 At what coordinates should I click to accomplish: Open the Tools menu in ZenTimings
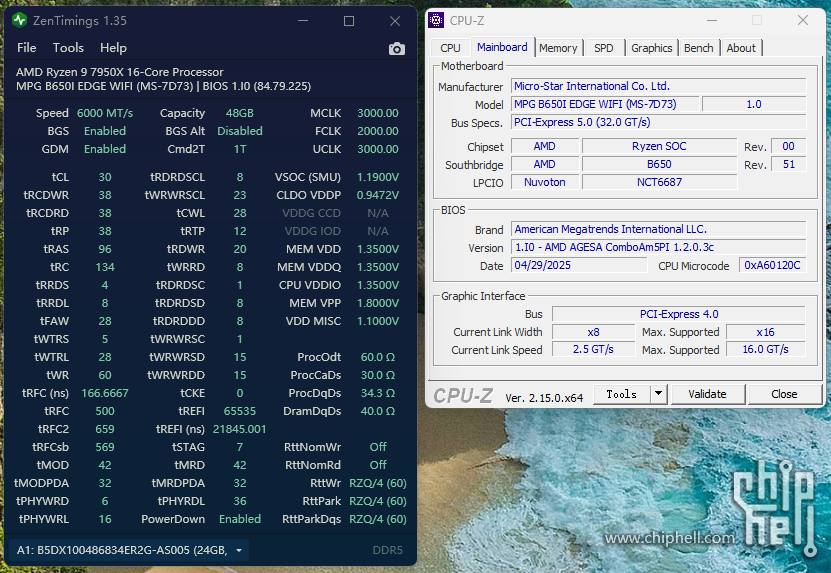[x=68, y=48]
